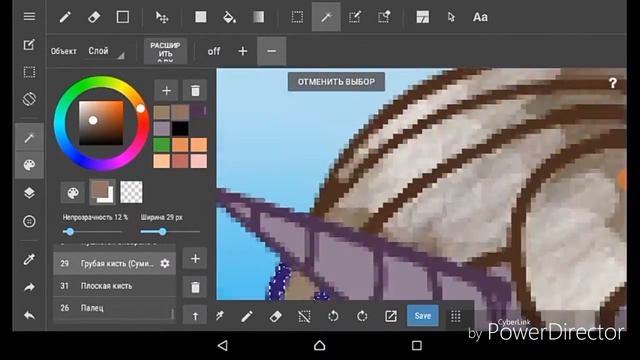Add current color to palette
Viewport: 640px width, 360px height.
(166, 91)
